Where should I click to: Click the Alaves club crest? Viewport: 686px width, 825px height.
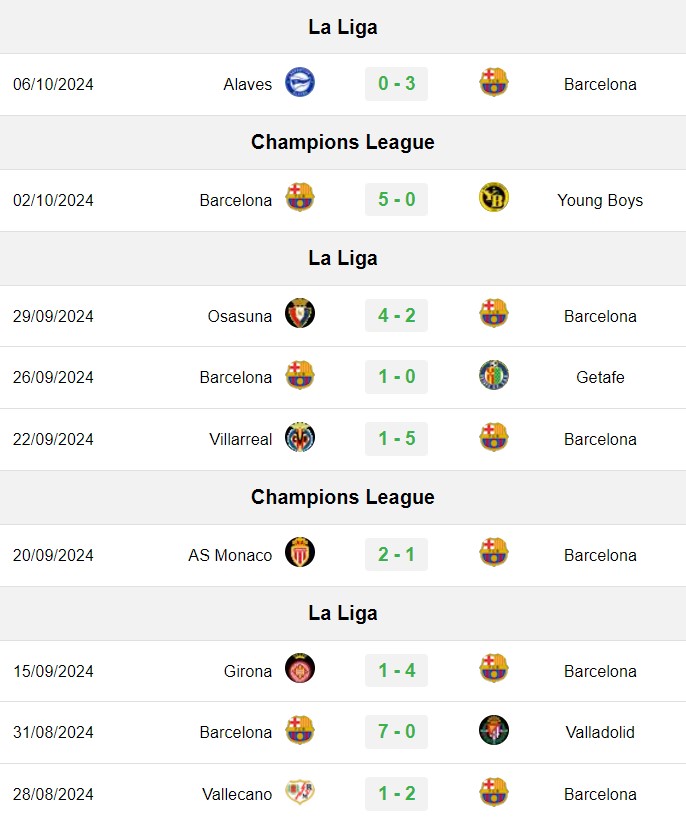pyautogui.click(x=300, y=83)
